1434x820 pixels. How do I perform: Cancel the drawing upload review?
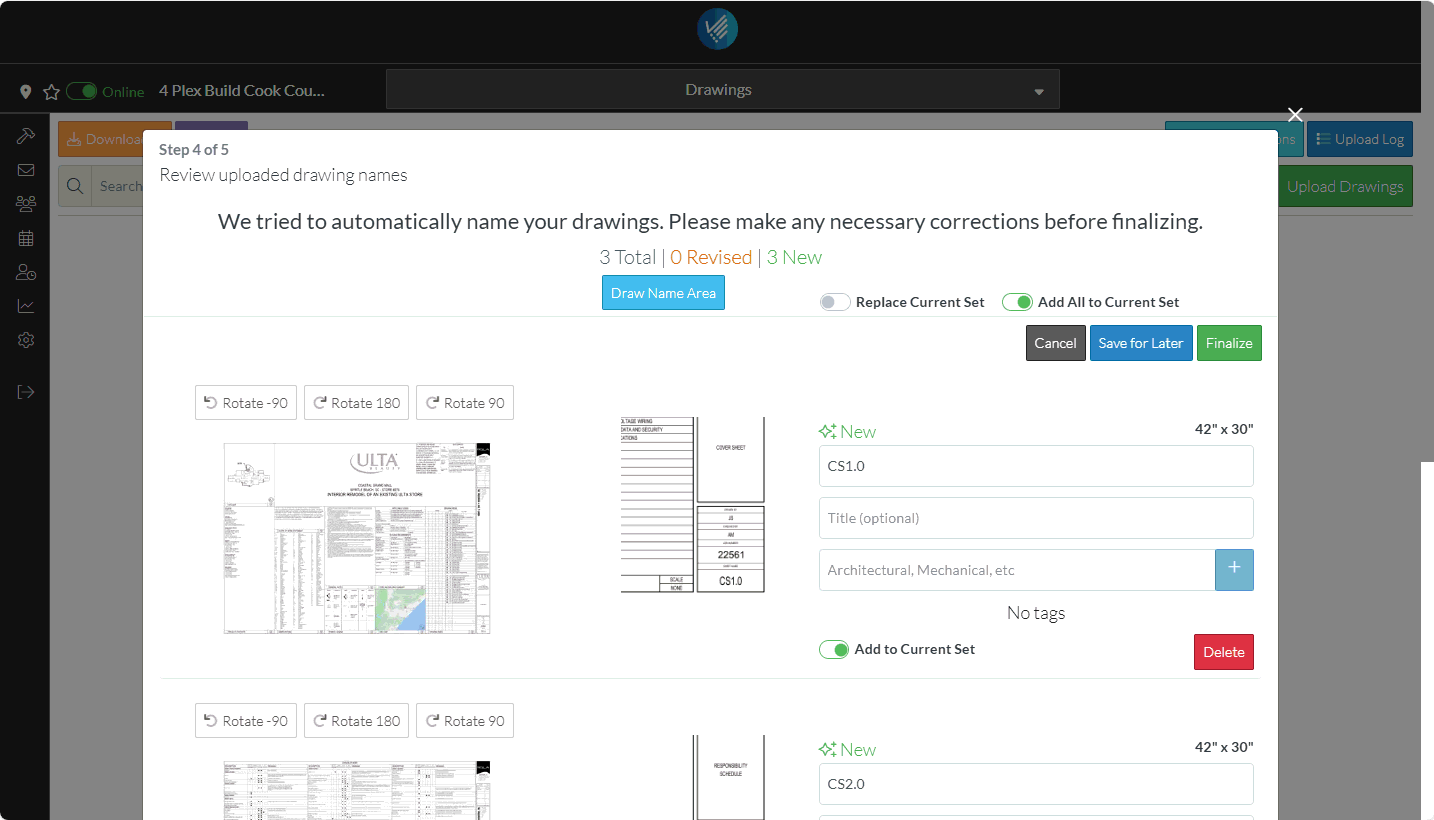[1055, 343]
